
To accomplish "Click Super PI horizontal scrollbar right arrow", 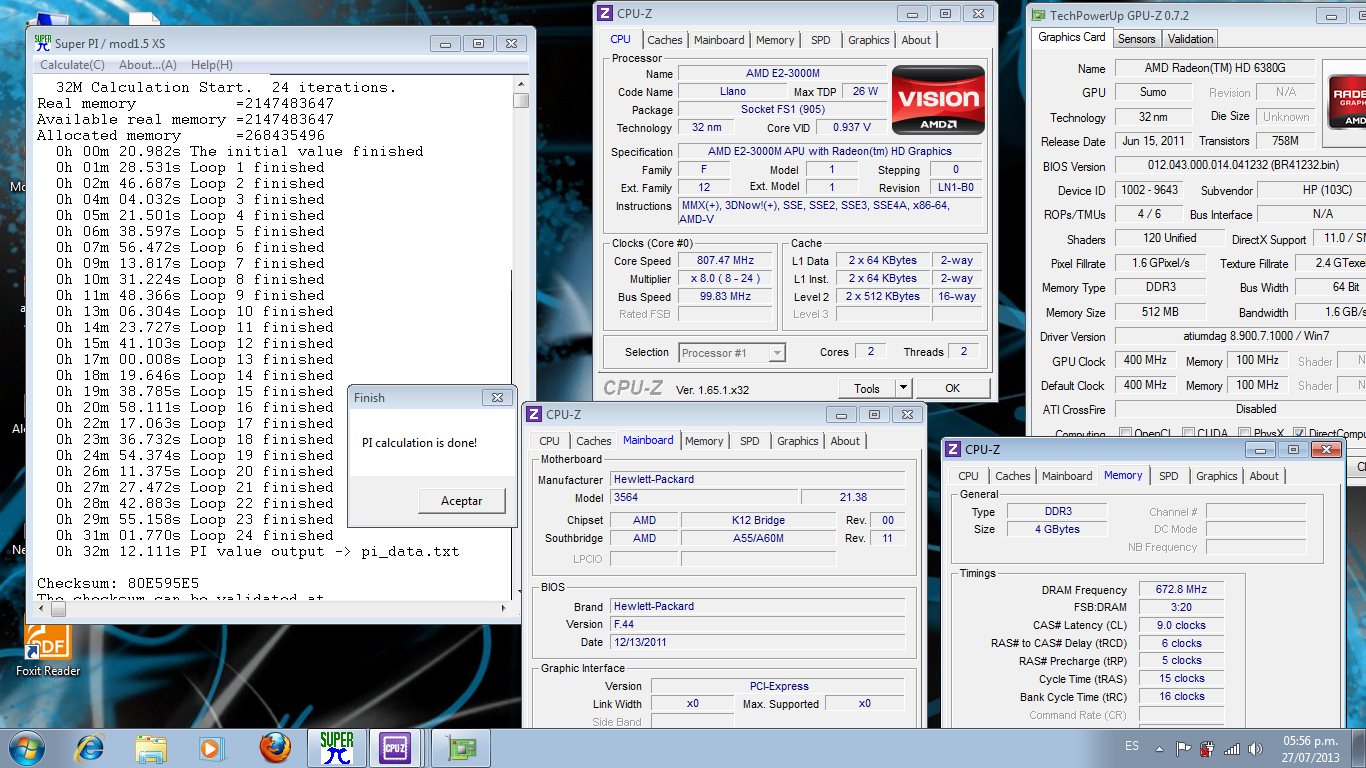I will coord(503,607).
